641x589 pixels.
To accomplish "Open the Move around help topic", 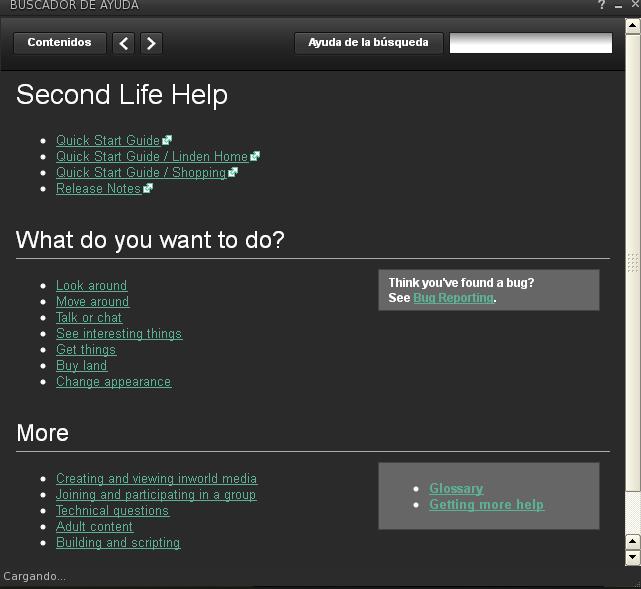I will (93, 301).
